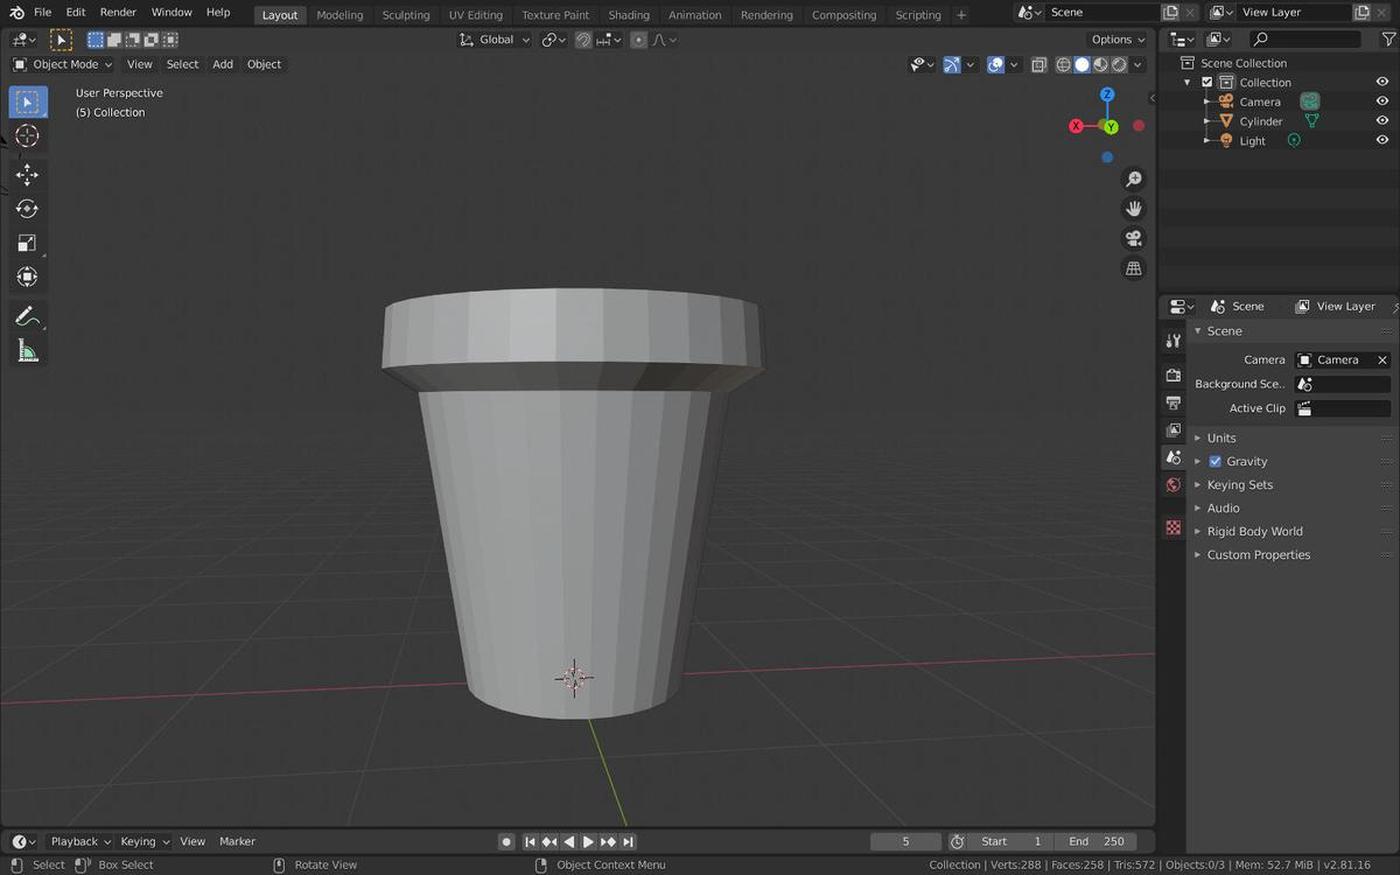The width and height of the screenshot is (1400, 875).
Task: Select the Select Box tool
Action: click(x=27, y=102)
